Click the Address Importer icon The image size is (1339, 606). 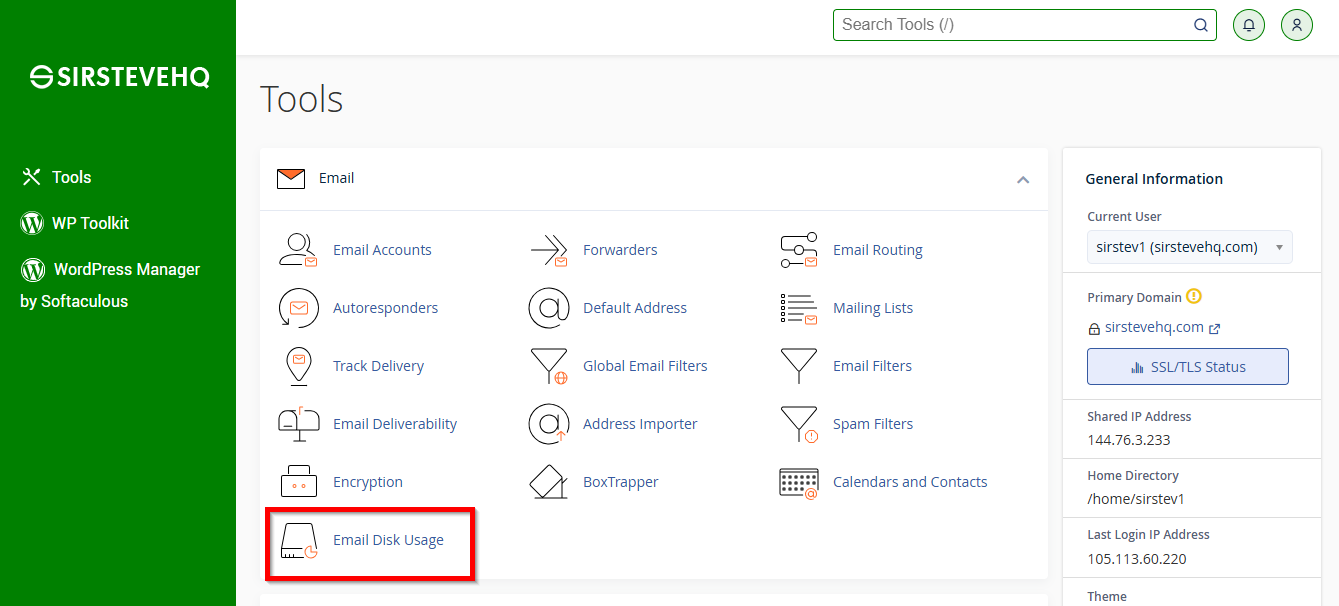click(x=549, y=424)
